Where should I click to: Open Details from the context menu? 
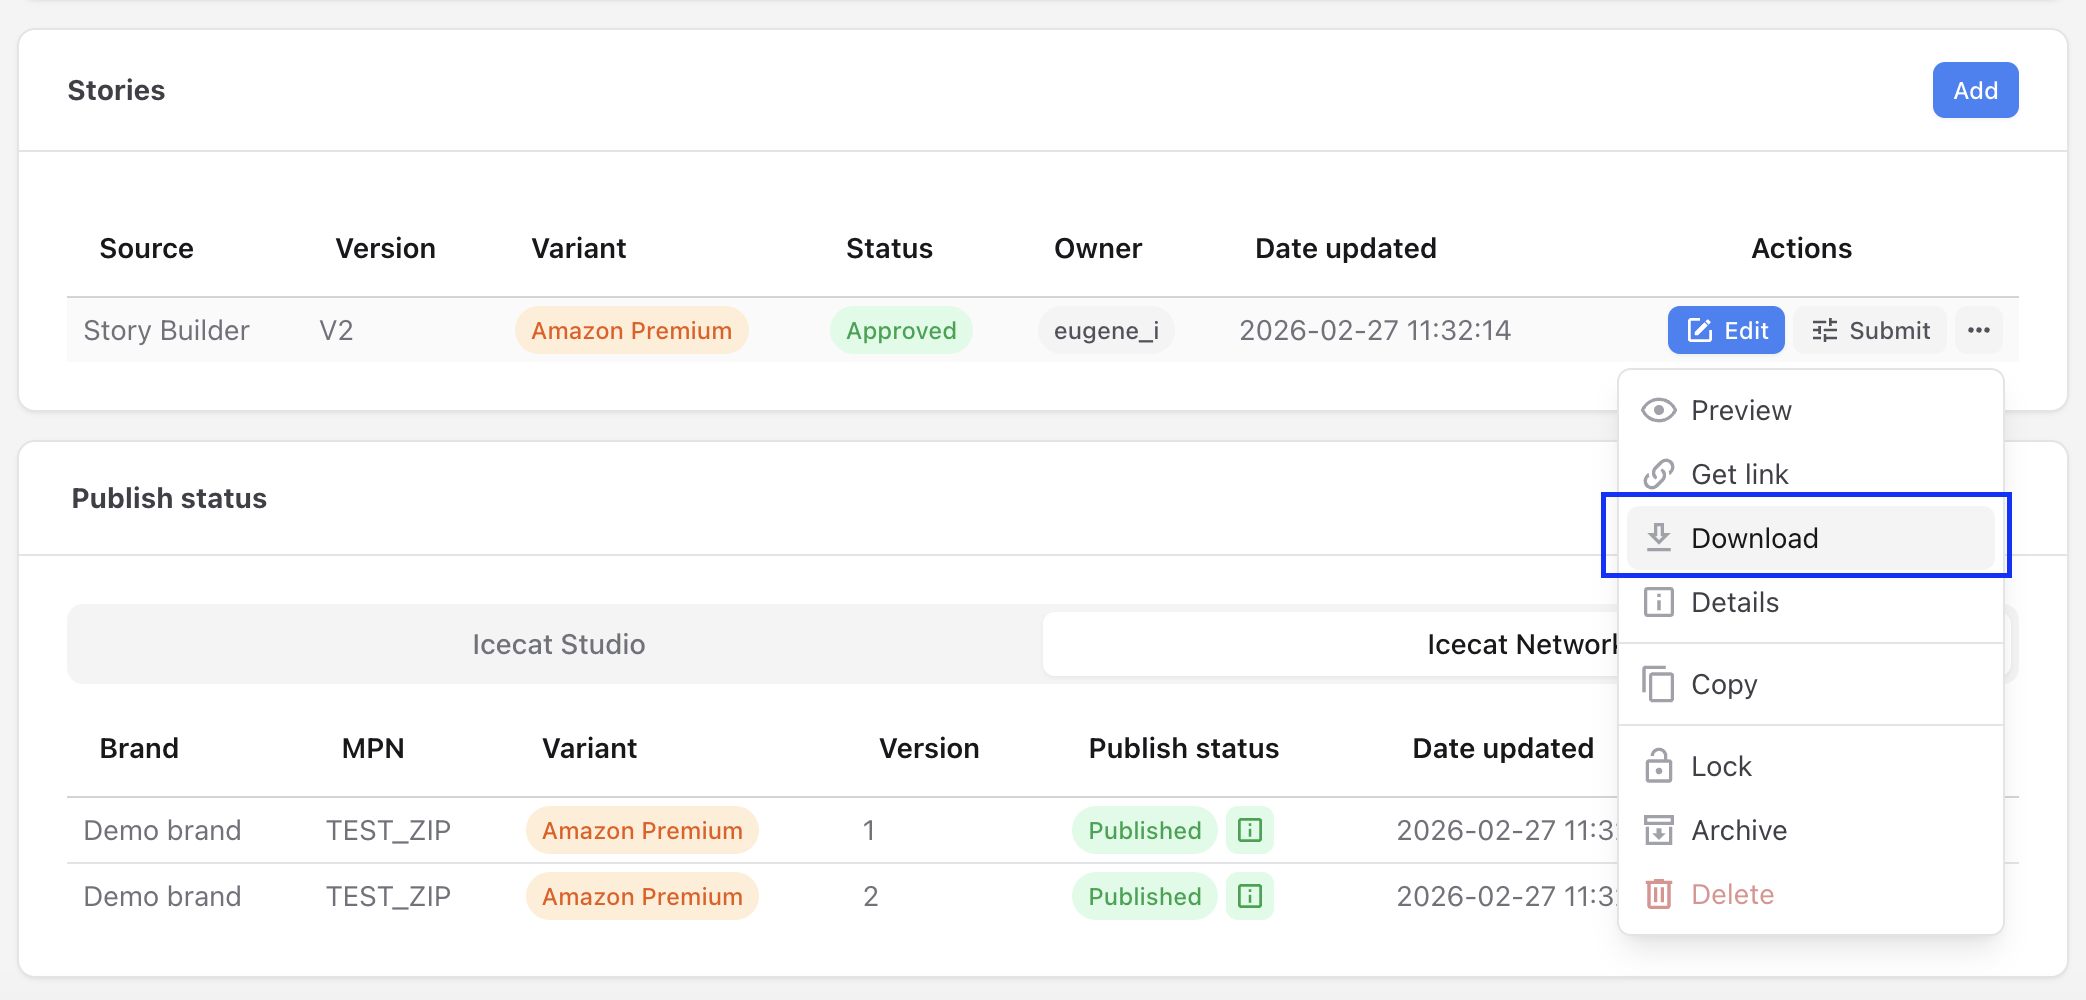1734,602
